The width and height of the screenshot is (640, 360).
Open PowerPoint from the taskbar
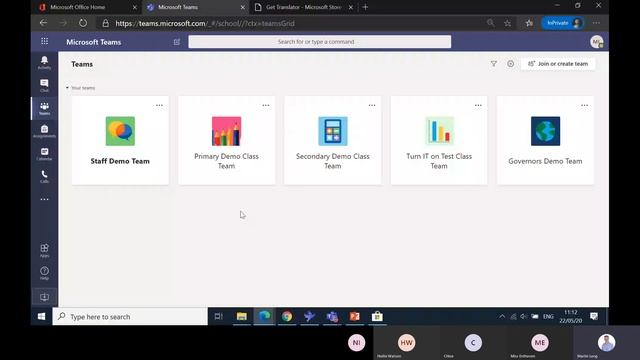tap(355, 316)
